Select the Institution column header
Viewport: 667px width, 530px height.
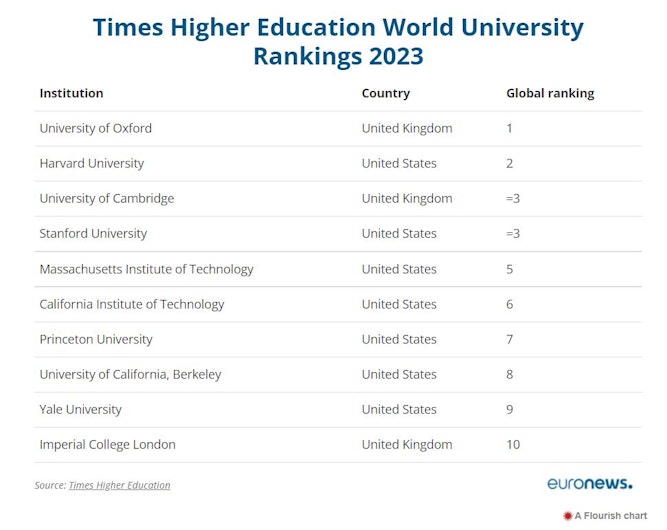71,93
